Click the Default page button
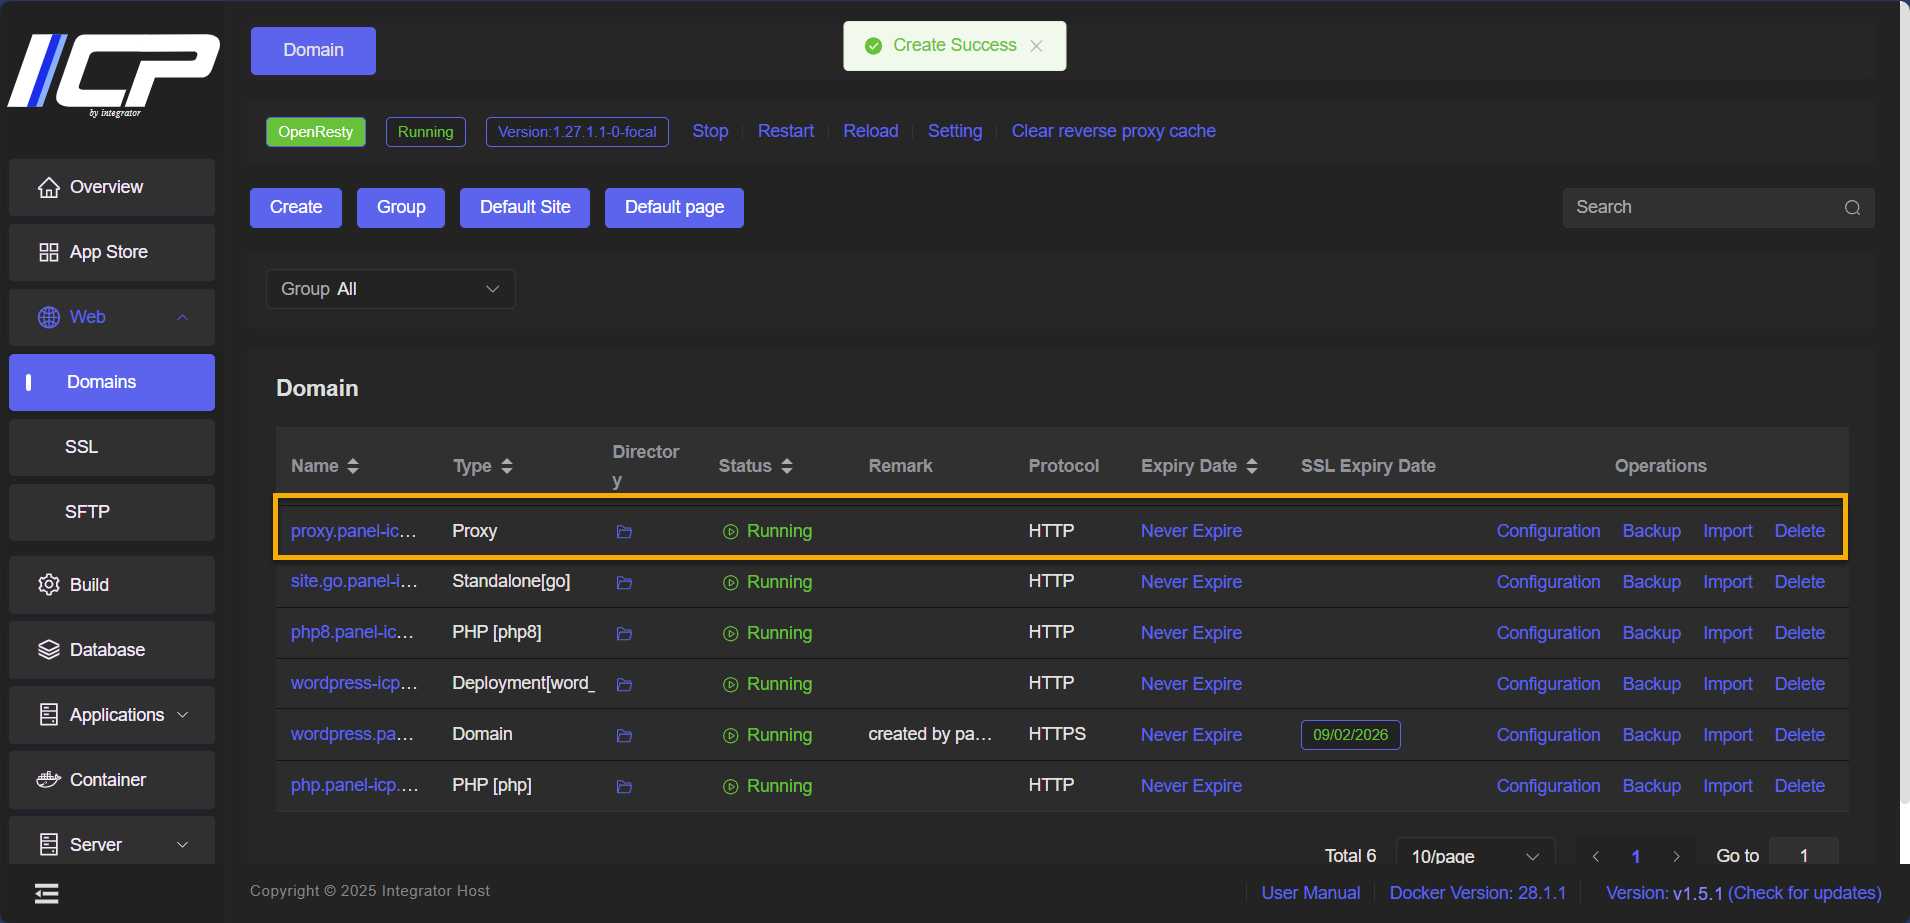Screen dimensions: 1910x923 tap(674, 208)
